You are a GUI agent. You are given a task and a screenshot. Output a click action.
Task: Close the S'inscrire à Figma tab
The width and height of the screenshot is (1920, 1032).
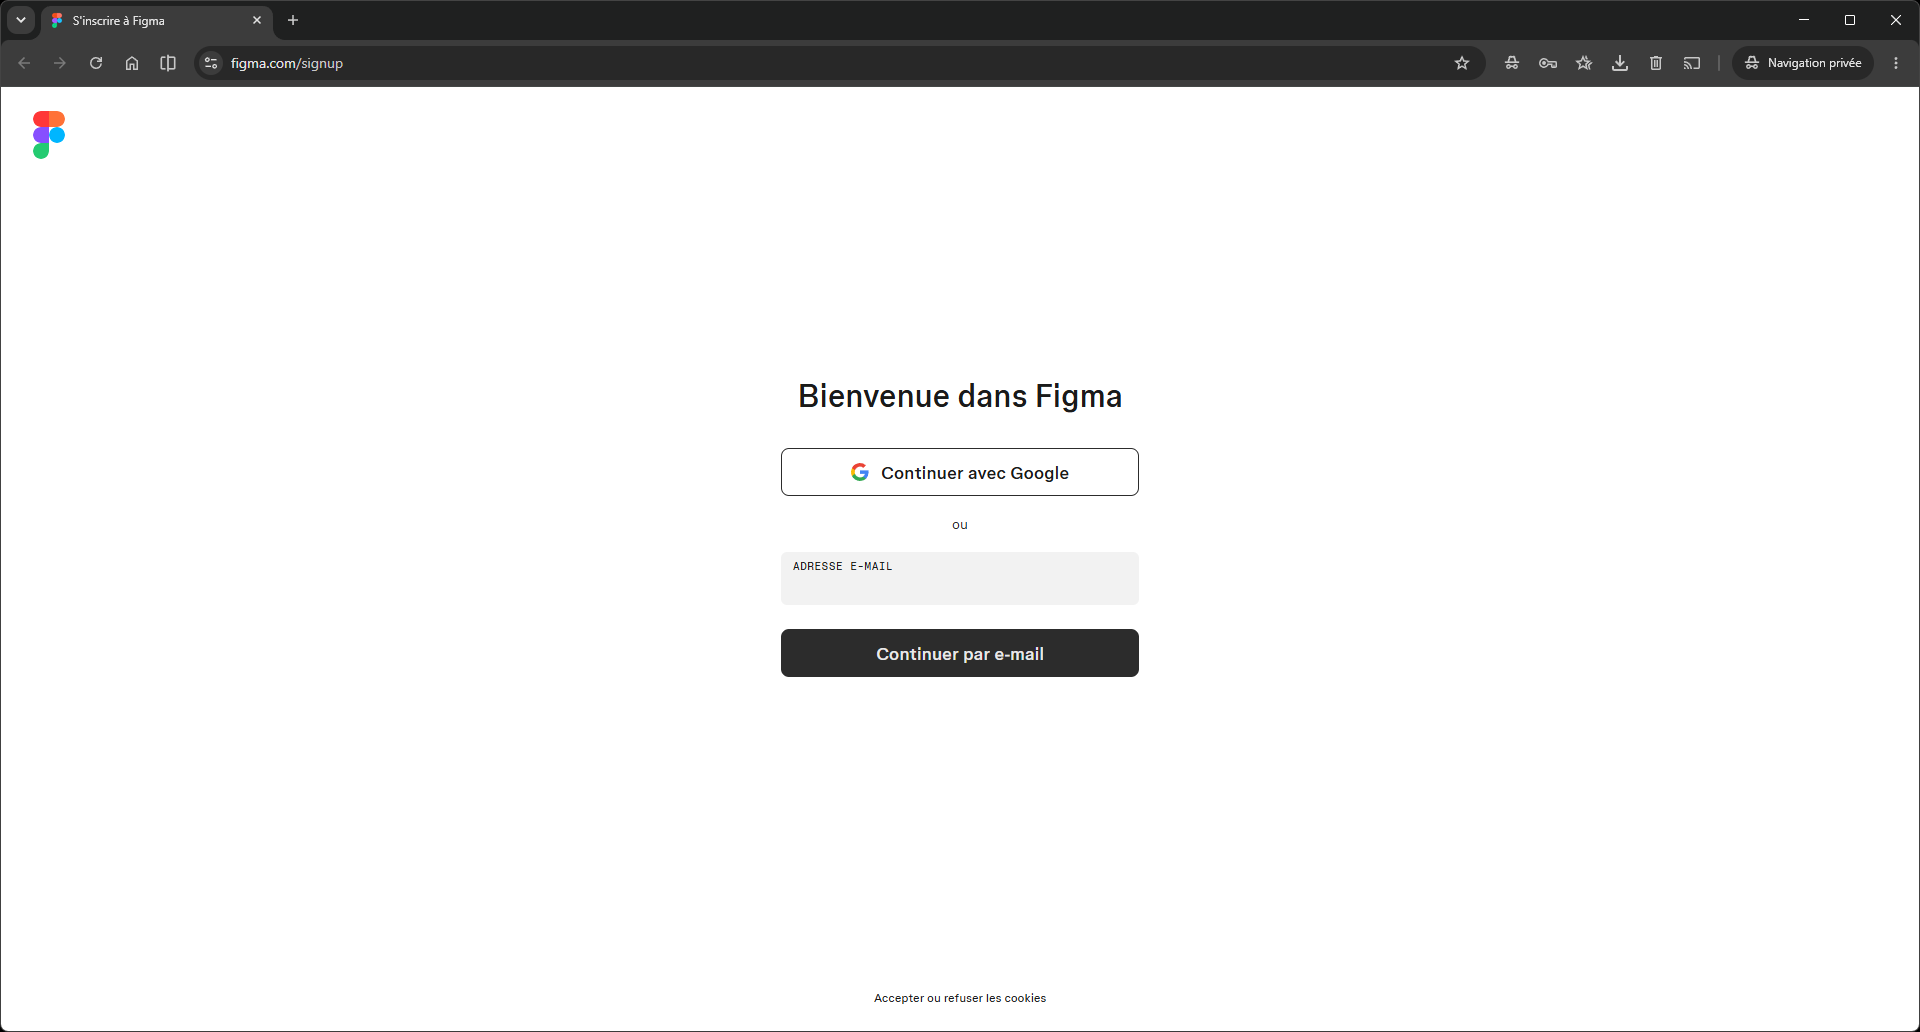coord(257,20)
